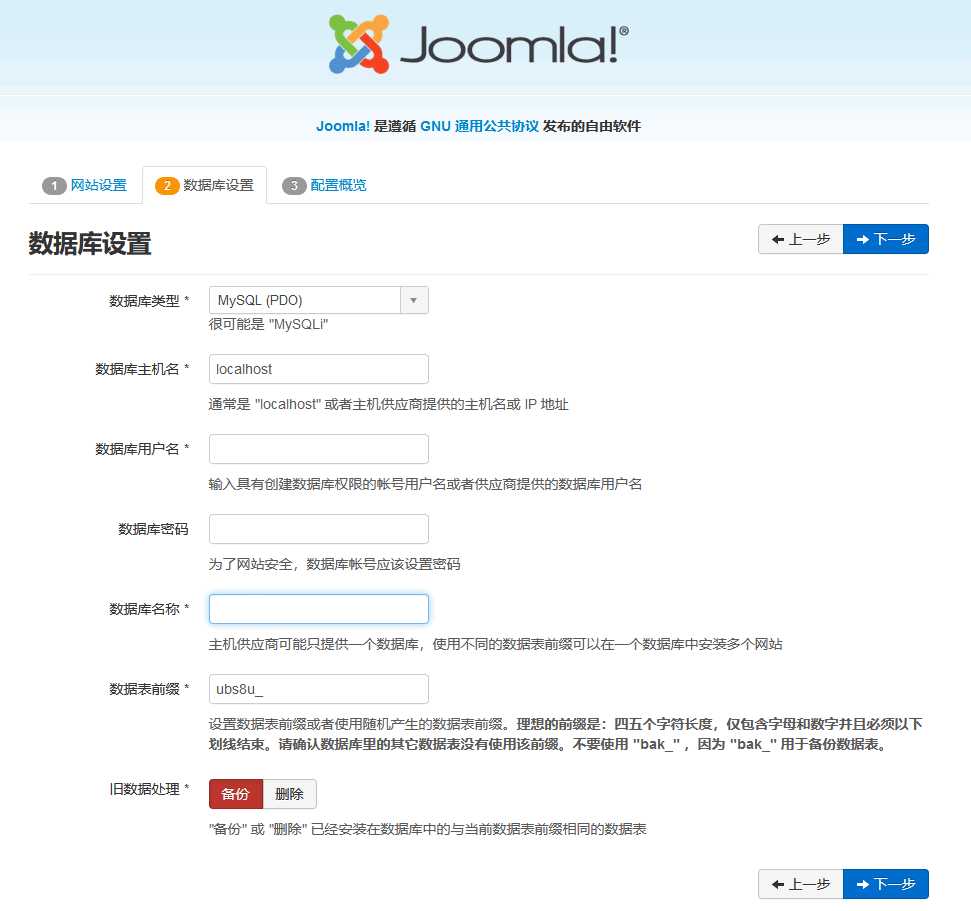Open the GNU 通用公共协议 link
Image resolution: width=971 pixels, height=911 pixels.
tap(479, 126)
